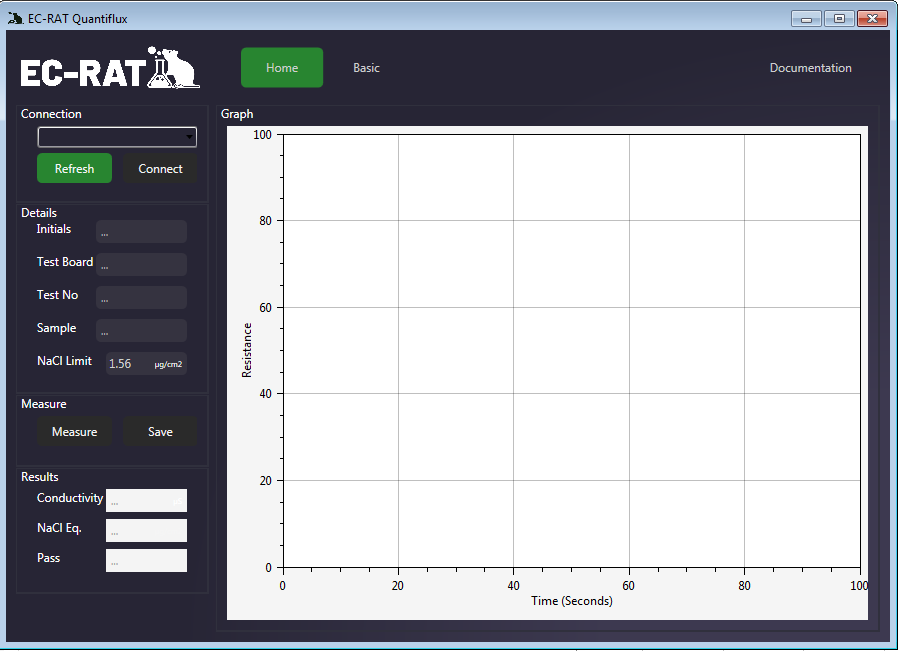This screenshot has height=651, width=898.
Task: Click the EC-RAT logo image
Action: [x=110, y=68]
